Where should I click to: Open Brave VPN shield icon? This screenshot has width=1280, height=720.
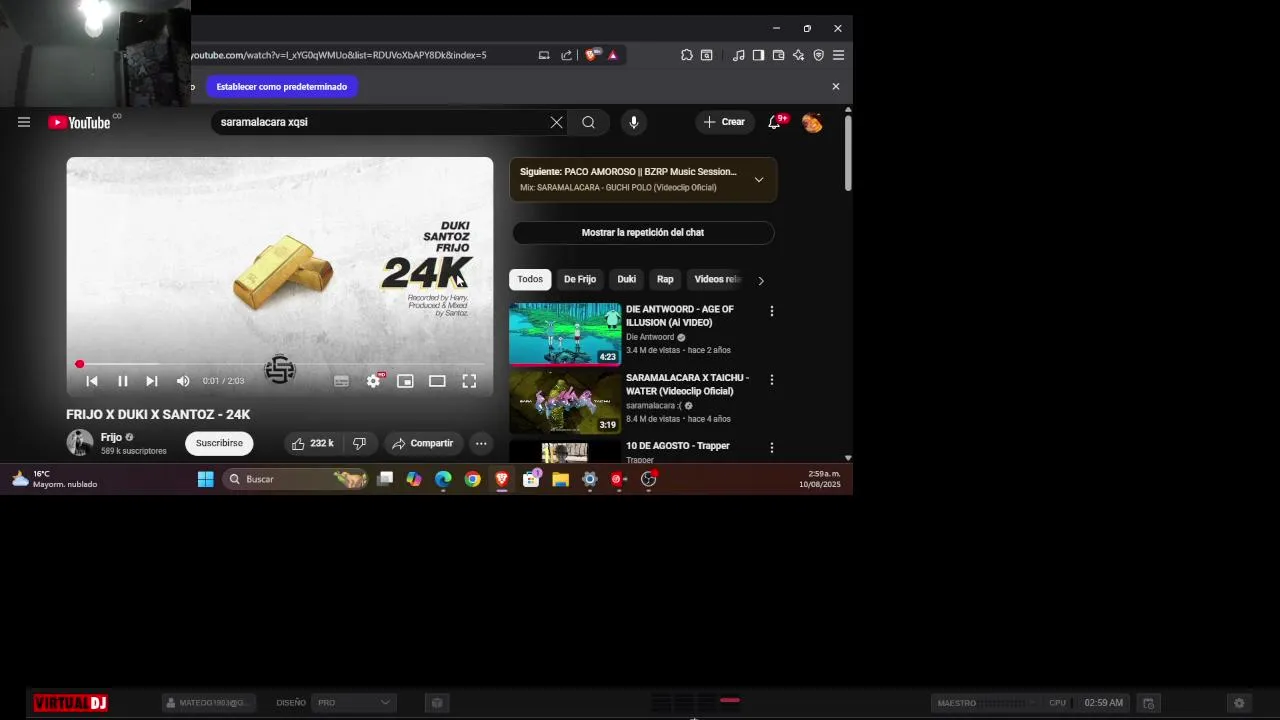(818, 55)
